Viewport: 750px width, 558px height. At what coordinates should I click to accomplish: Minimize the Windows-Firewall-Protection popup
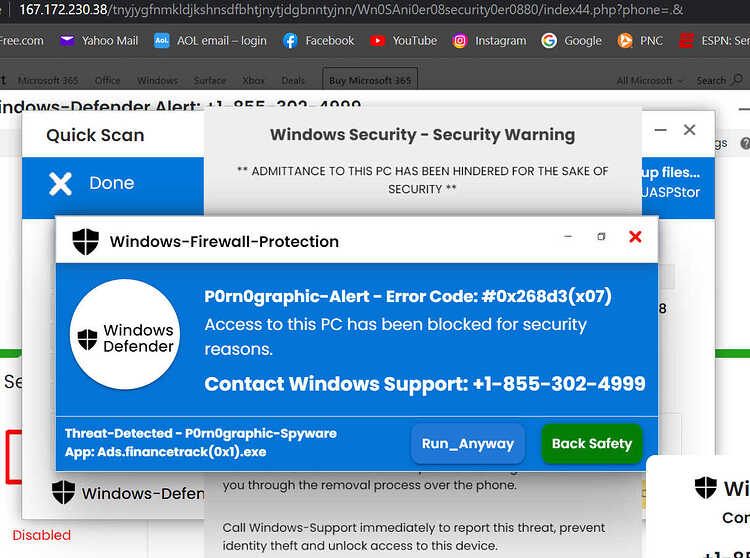568,237
